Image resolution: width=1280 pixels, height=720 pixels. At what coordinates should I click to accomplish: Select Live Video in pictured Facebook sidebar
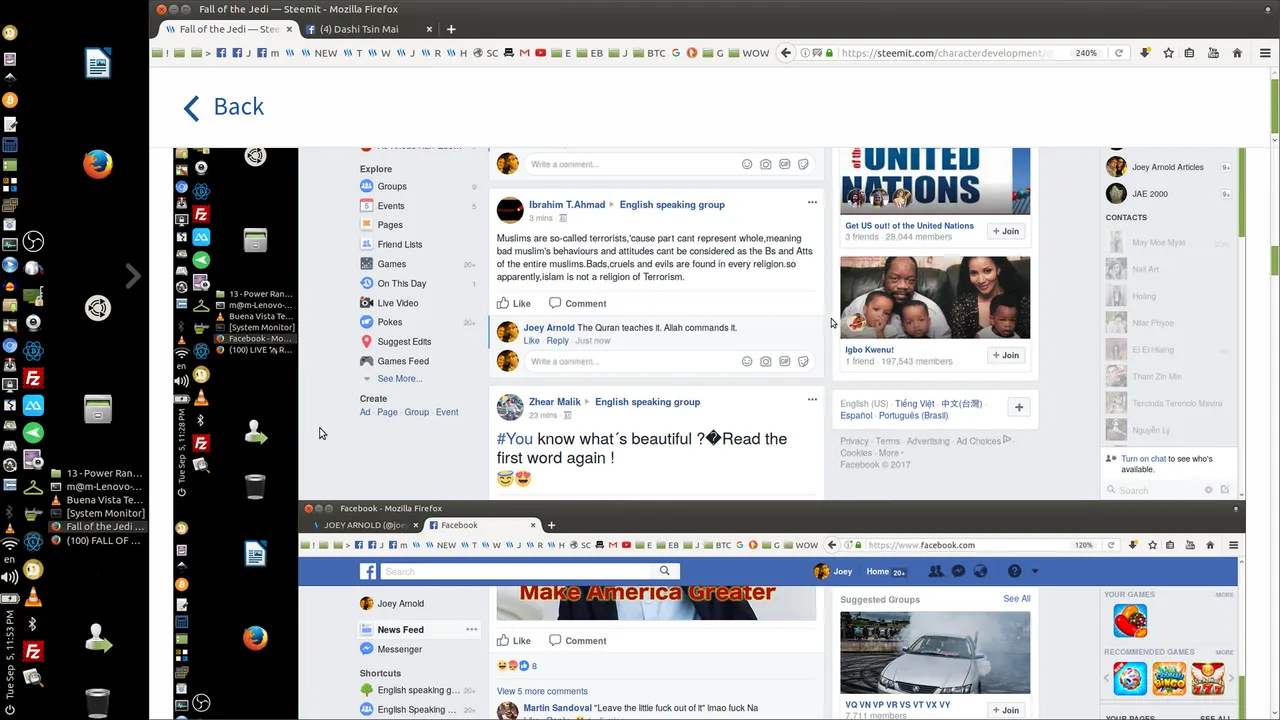pyautogui.click(x=388, y=303)
